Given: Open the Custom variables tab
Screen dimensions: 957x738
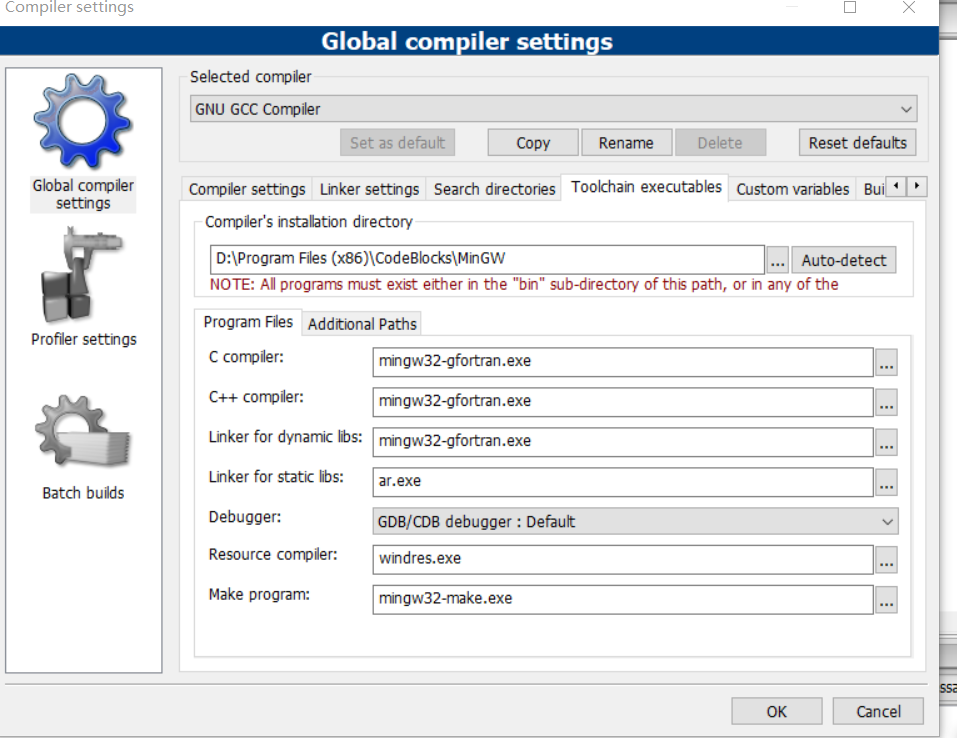Looking at the screenshot, I should tap(792, 189).
